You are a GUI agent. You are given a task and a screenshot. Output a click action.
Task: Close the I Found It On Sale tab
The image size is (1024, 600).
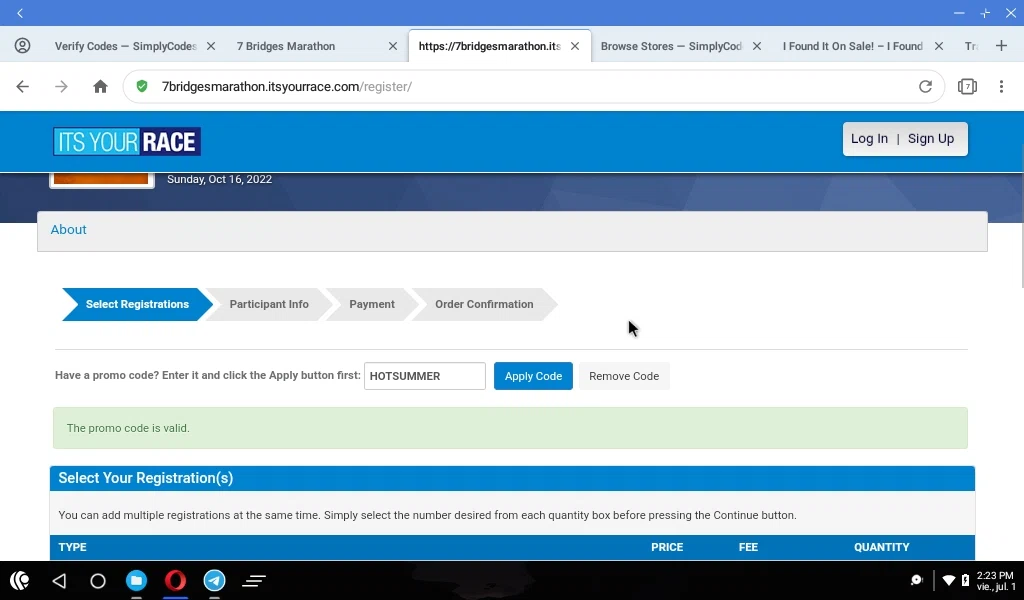(938, 46)
